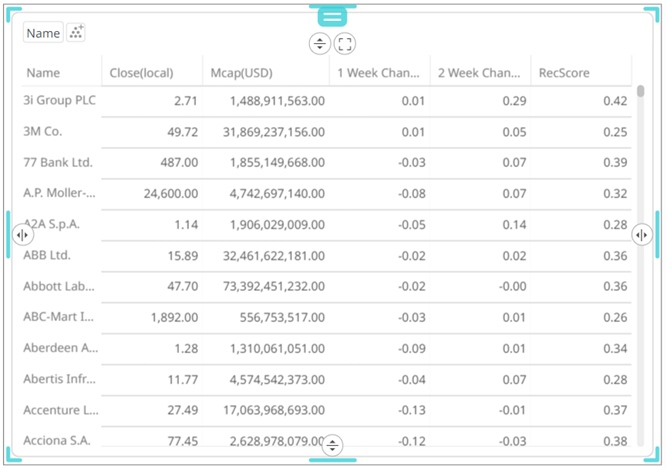This screenshot has height=469, width=666.
Task: Click the vertical scrollbar thumb
Action: 641,91
